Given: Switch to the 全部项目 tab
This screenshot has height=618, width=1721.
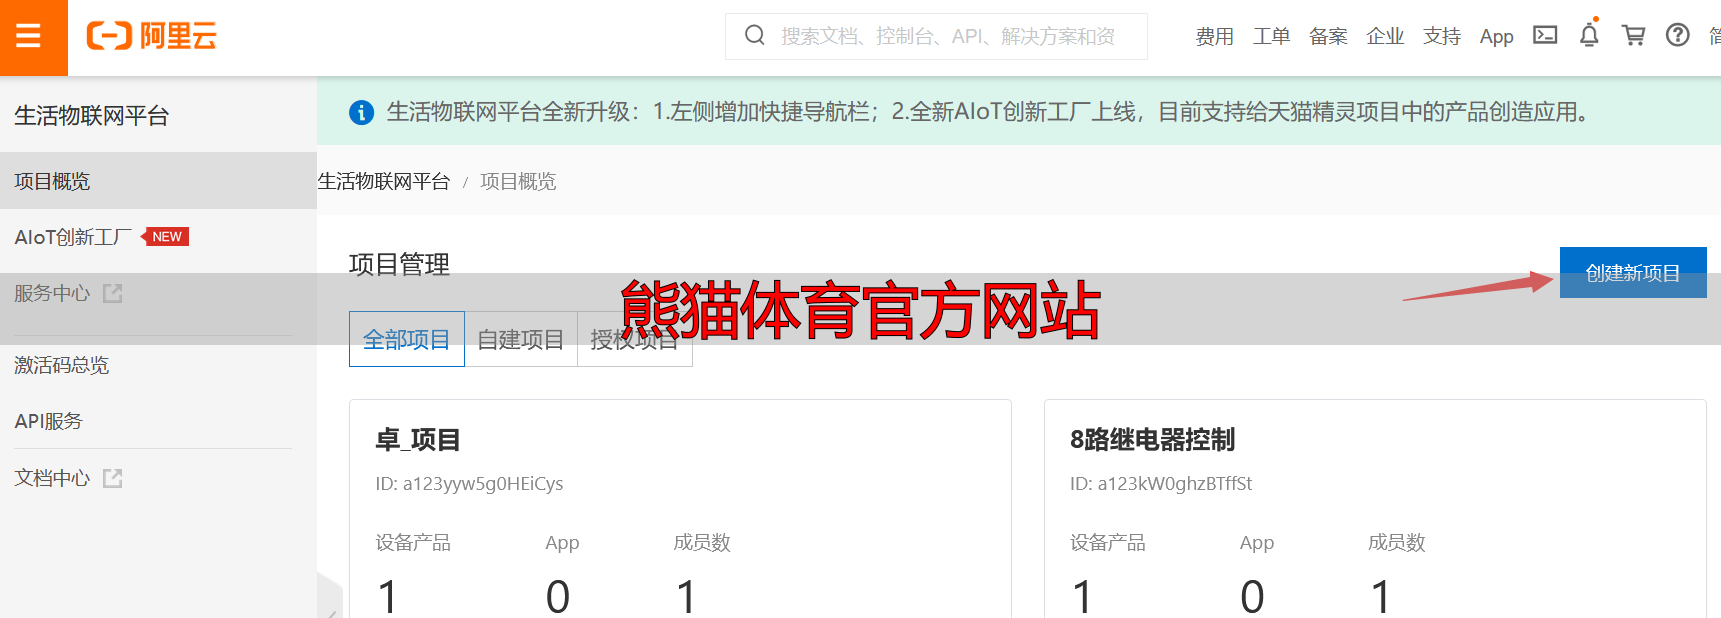Looking at the screenshot, I should click(x=407, y=339).
